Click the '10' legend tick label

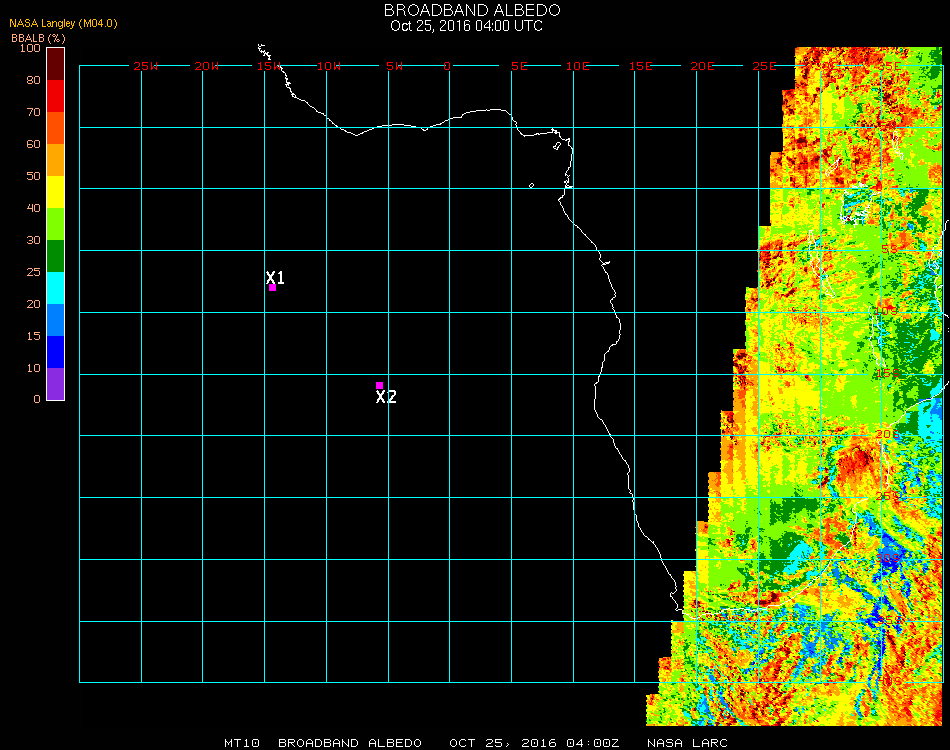(x=33, y=368)
